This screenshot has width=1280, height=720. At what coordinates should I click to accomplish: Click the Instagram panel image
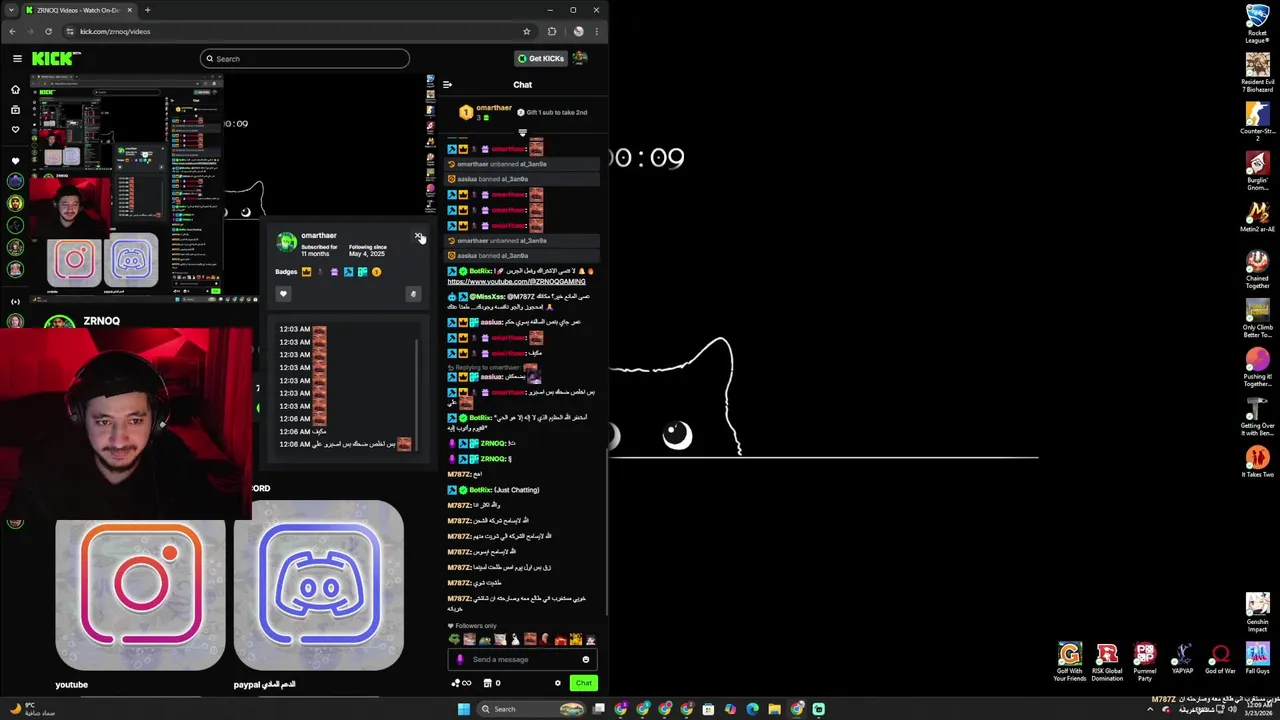(x=141, y=585)
